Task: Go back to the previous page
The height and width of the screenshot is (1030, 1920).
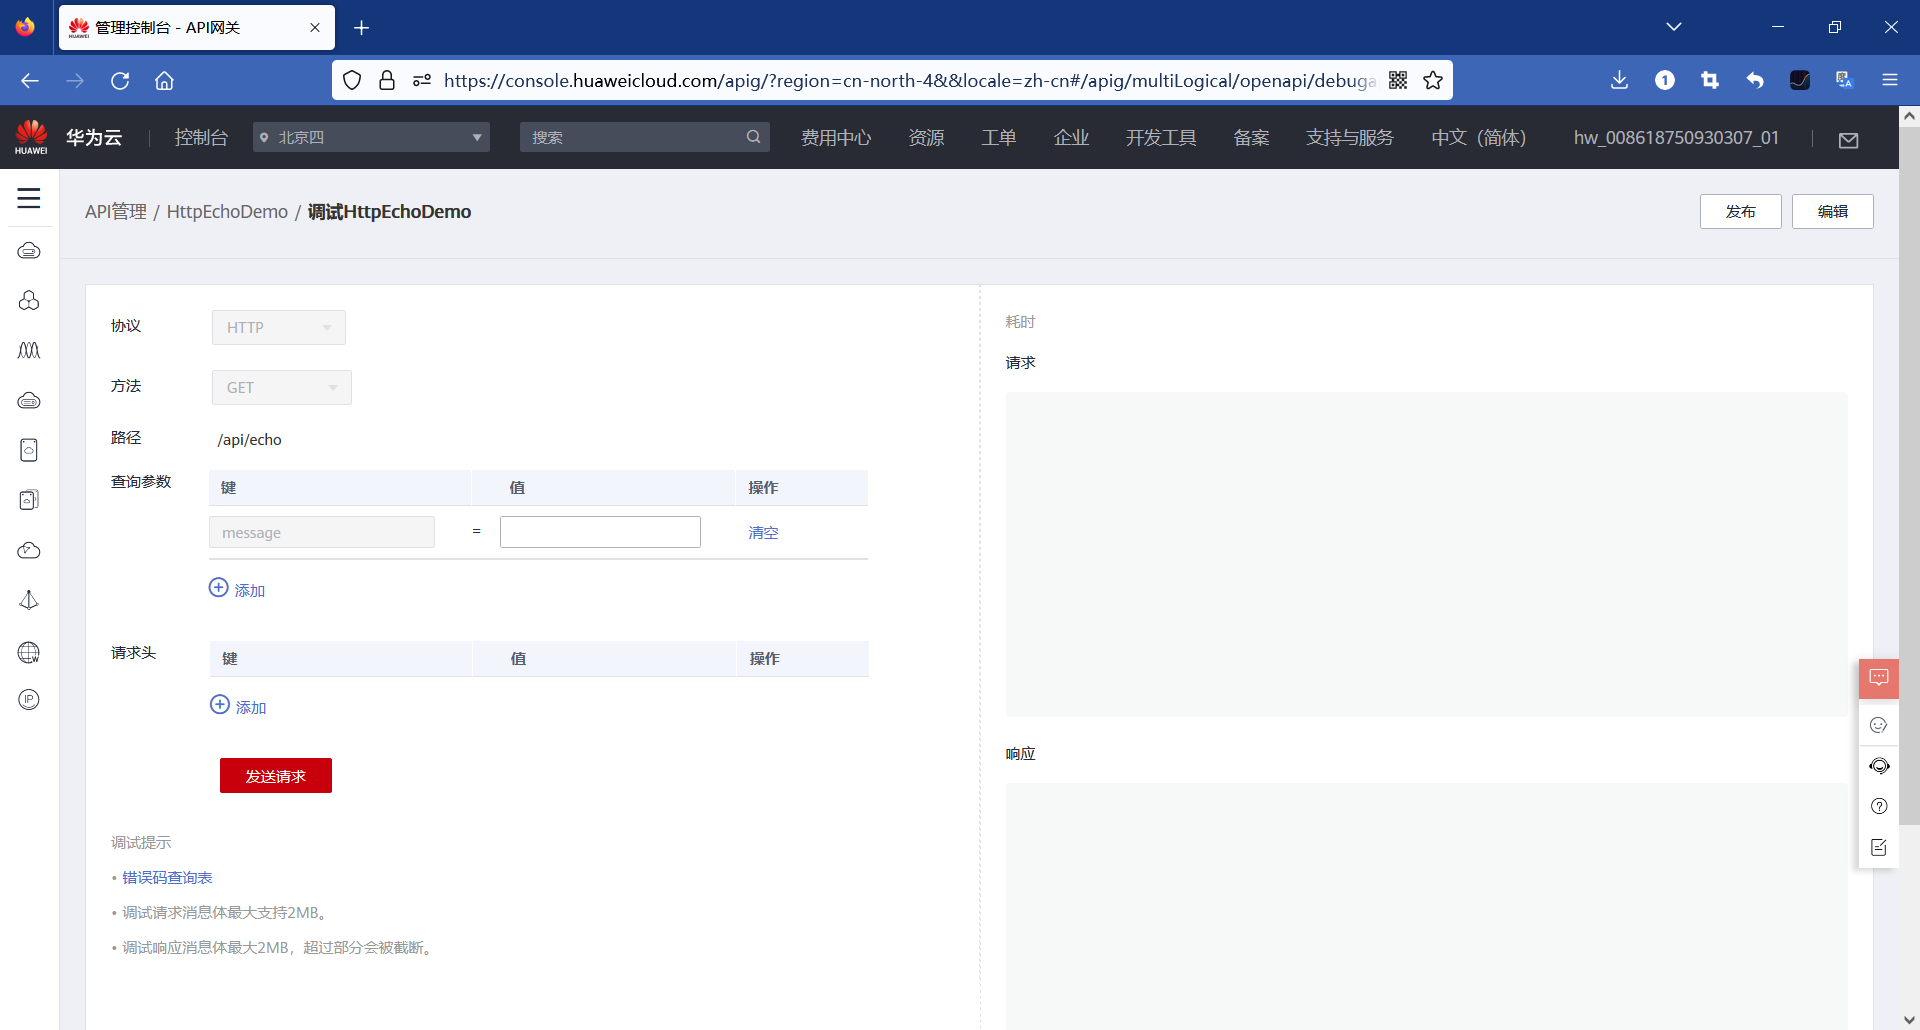Action: click(x=30, y=80)
